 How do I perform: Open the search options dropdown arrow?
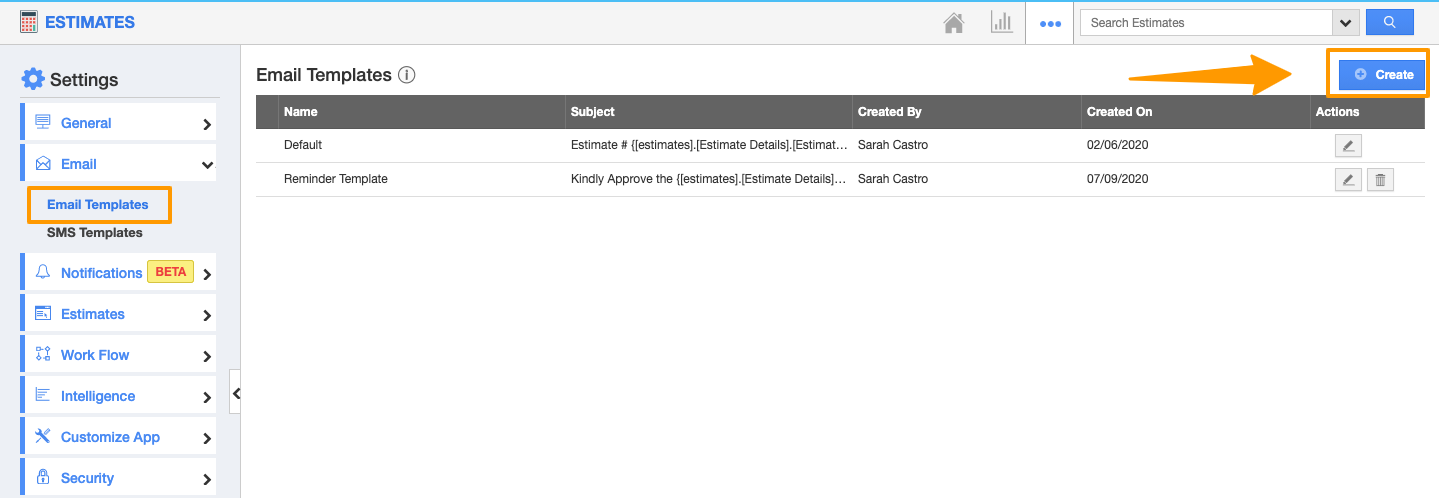(1345, 23)
